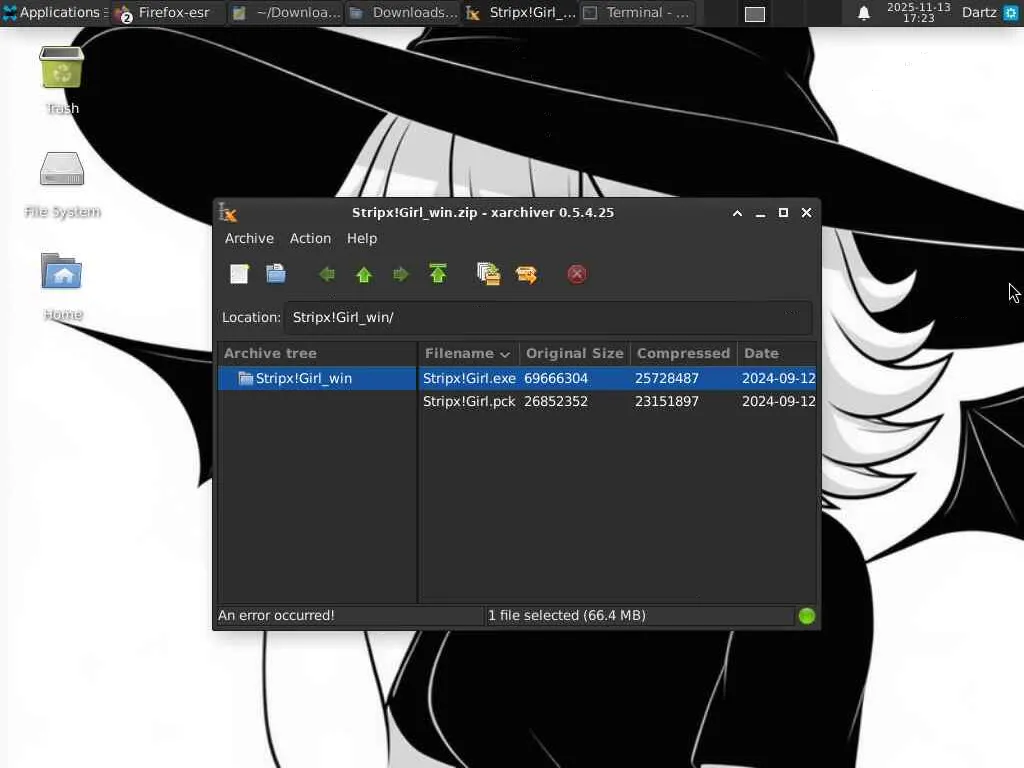The width and height of the screenshot is (1024, 768).
Task: Click the red Cancel operation icon
Action: click(x=577, y=274)
